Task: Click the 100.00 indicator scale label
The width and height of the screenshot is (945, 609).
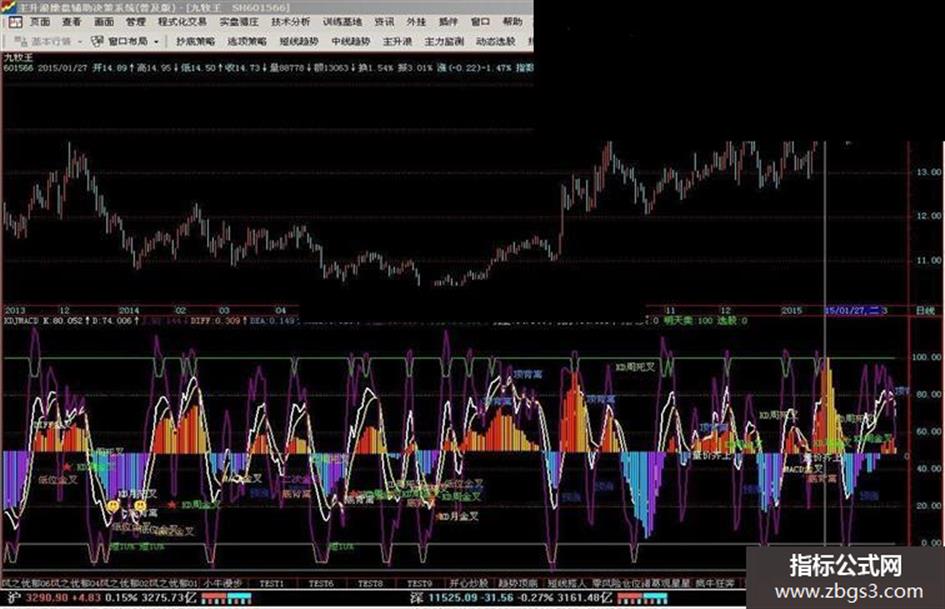Action: tap(927, 357)
